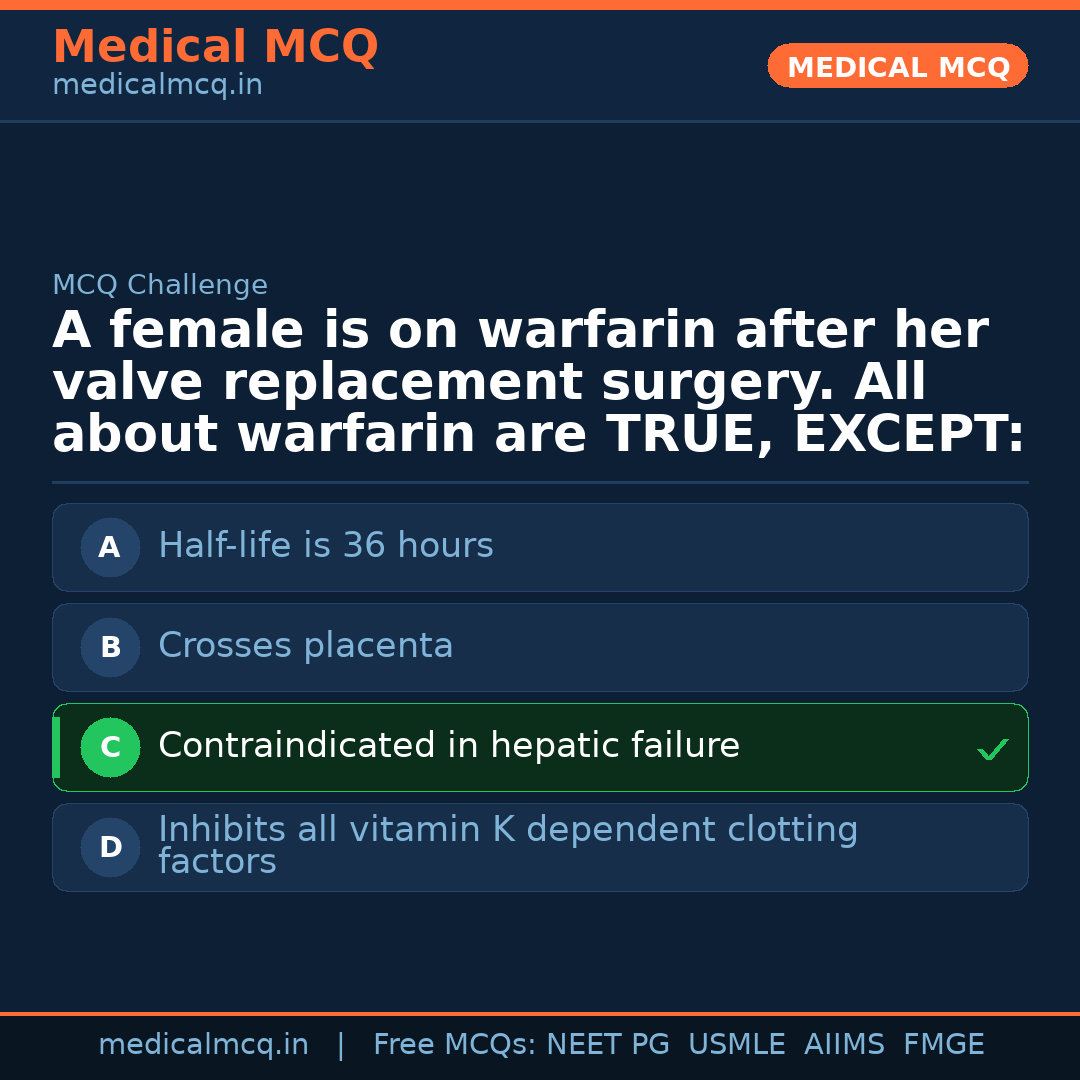Click the green C circle badge
Image resolution: width=1080 pixels, height=1080 pixels.
pyautogui.click(x=110, y=748)
